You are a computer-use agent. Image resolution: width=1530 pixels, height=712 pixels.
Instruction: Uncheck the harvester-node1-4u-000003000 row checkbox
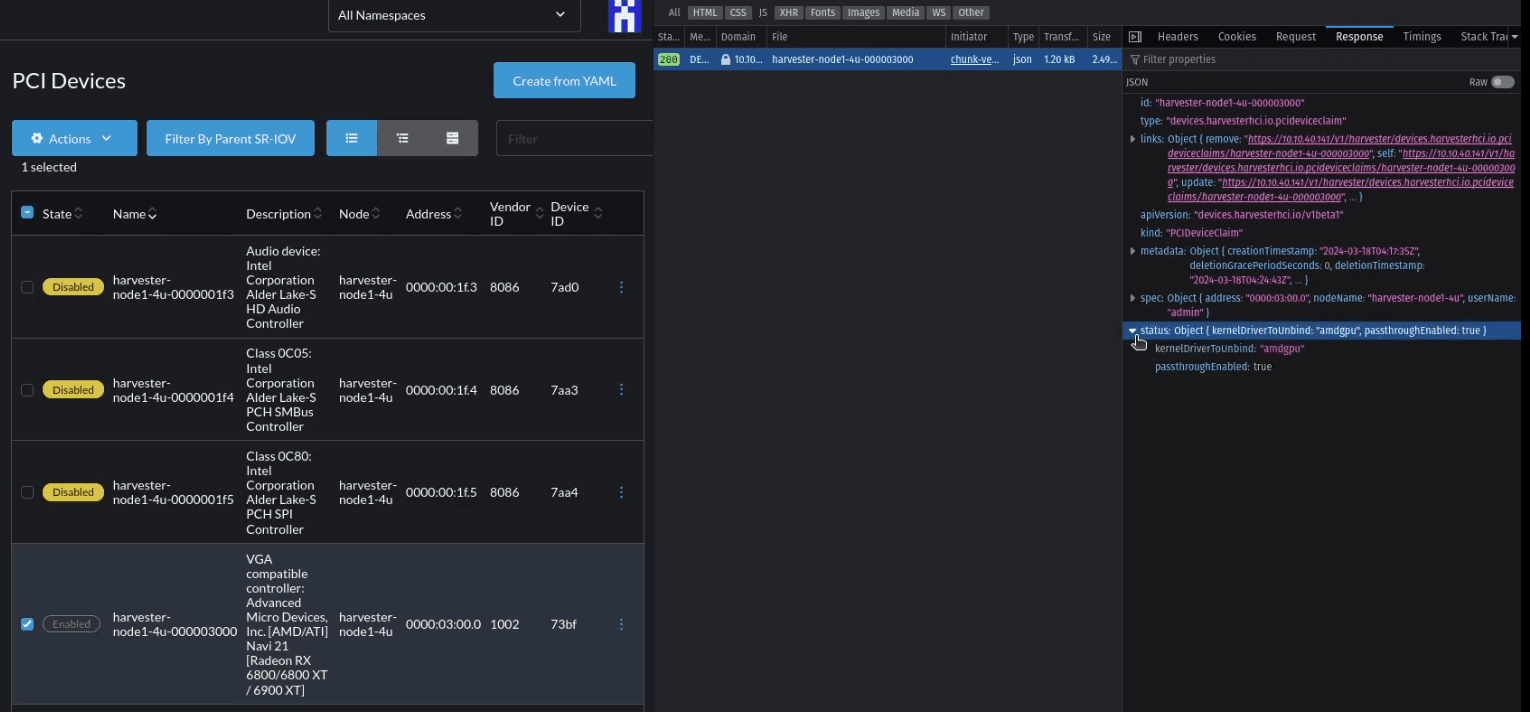27,624
